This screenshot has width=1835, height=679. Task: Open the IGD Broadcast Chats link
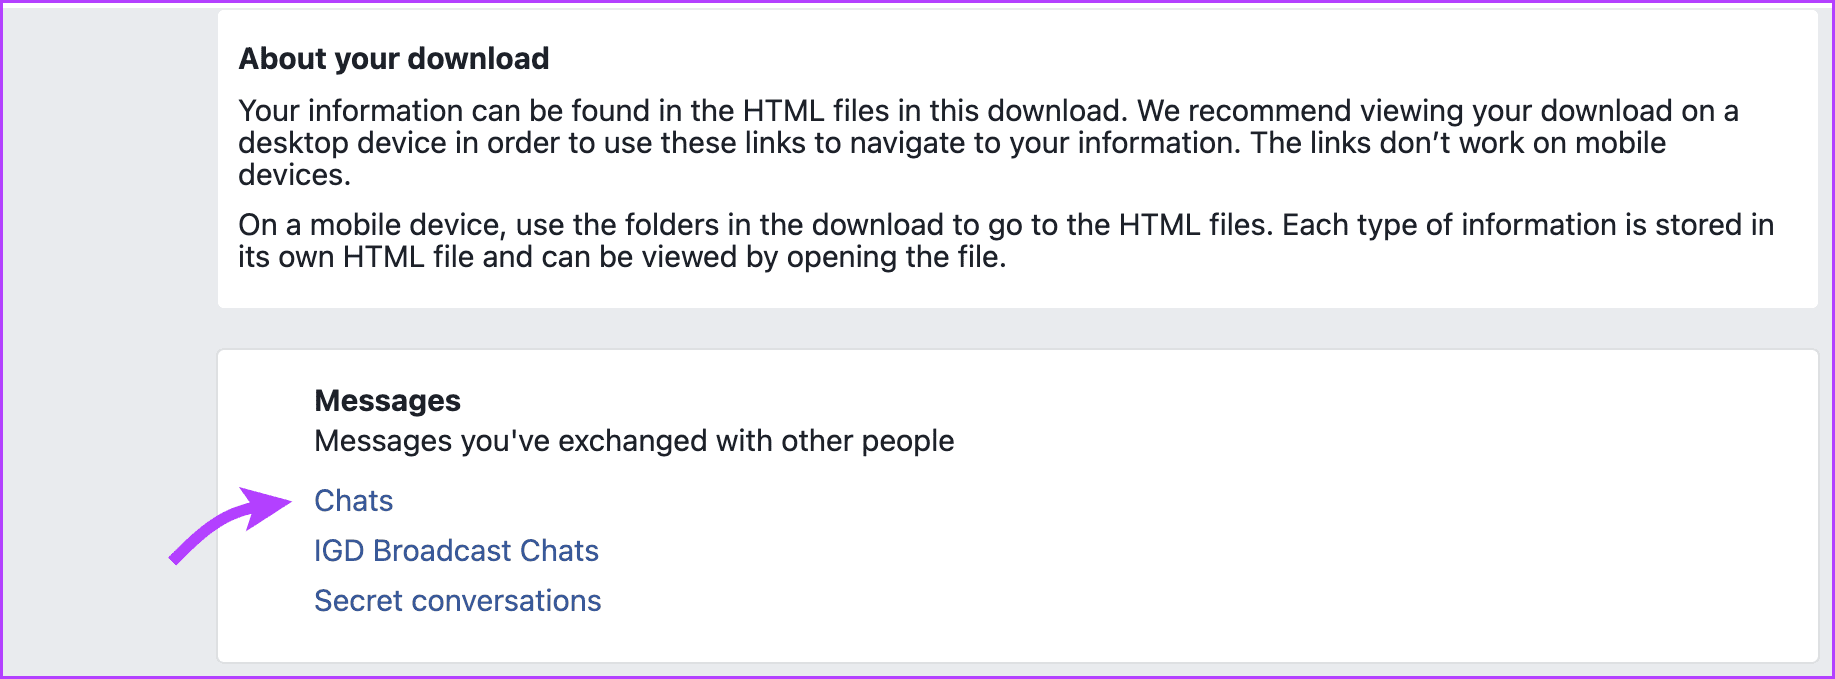coord(456,551)
